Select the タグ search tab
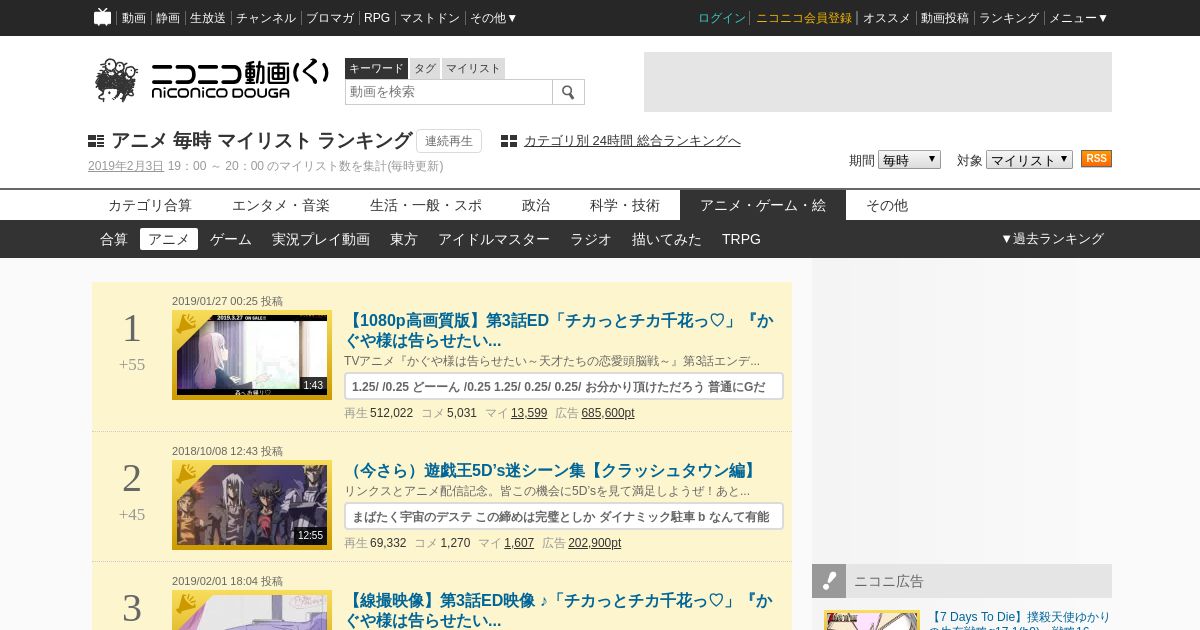Image resolution: width=1200 pixels, height=630 pixels. click(425, 68)
